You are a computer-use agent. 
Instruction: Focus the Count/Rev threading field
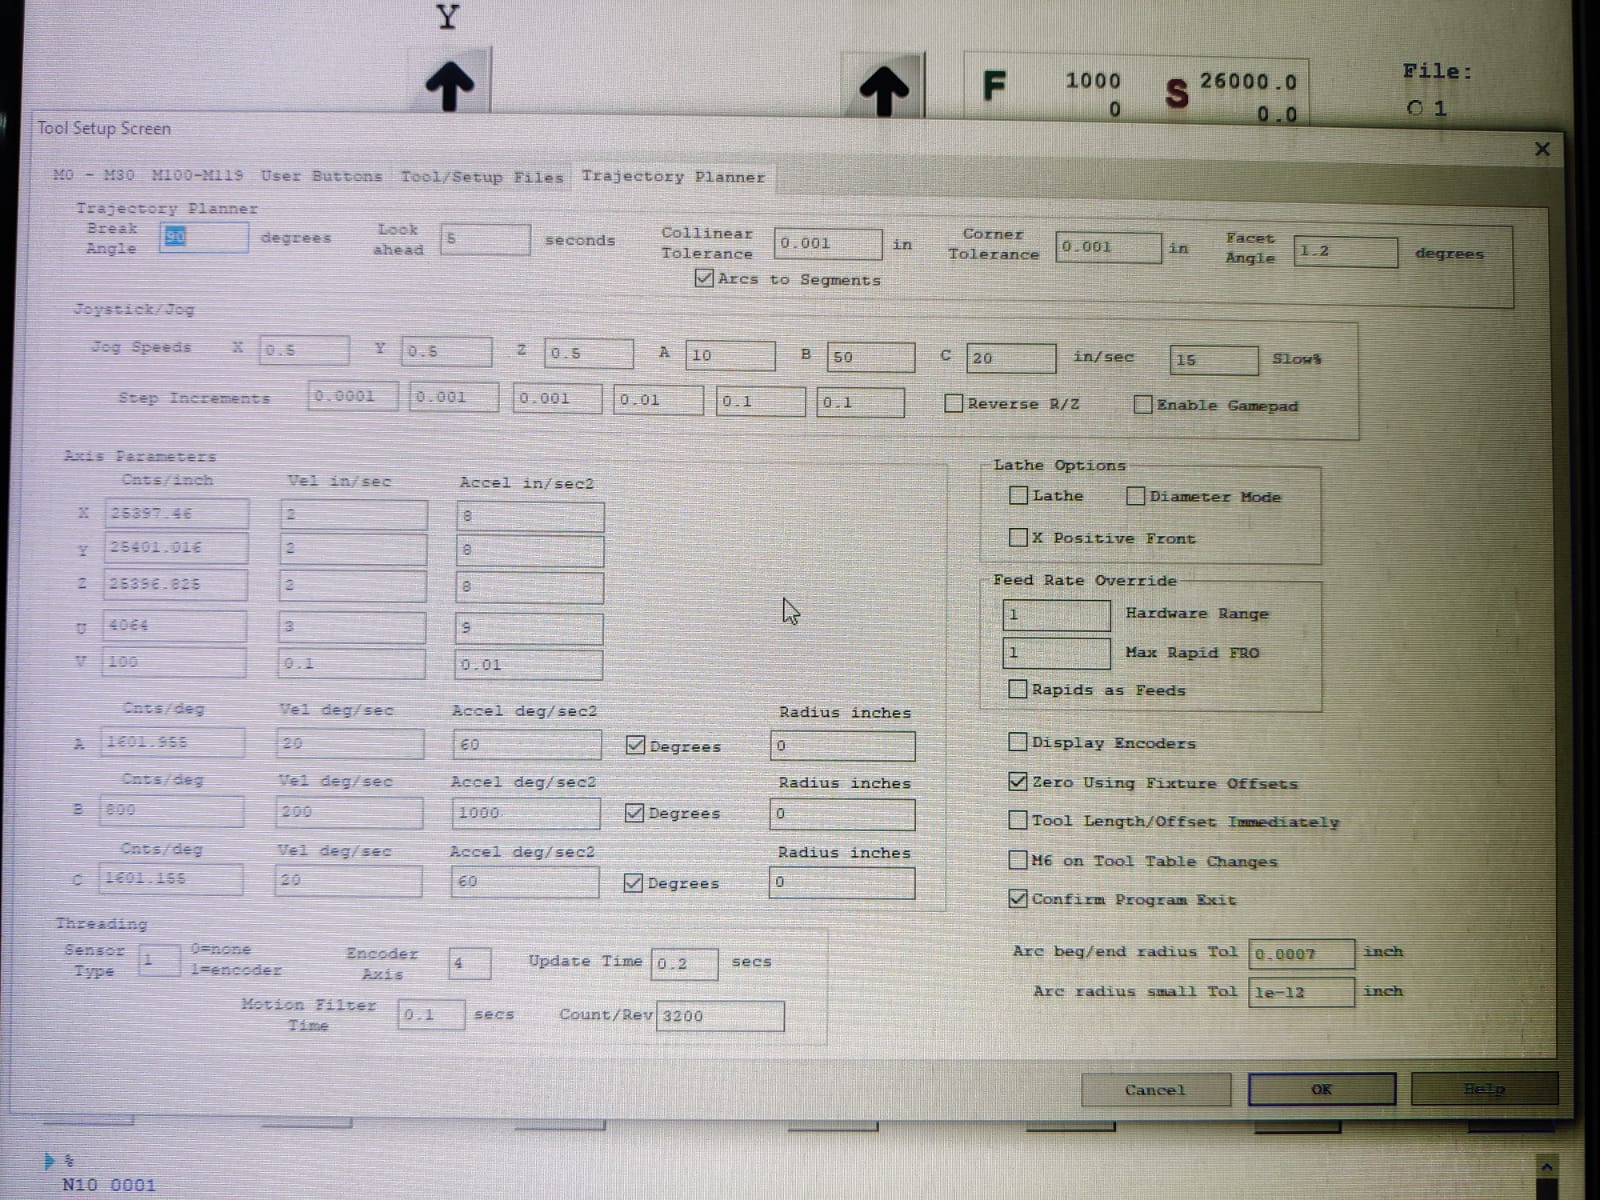tap(720, 1016)
